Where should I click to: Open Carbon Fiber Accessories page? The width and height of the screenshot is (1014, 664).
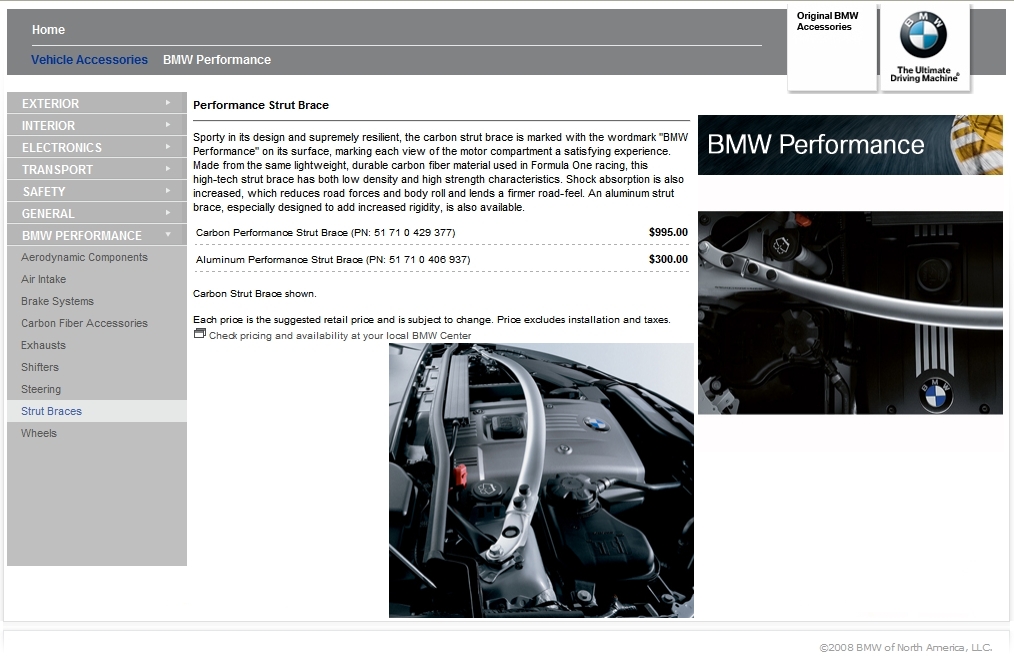(84, 324)
